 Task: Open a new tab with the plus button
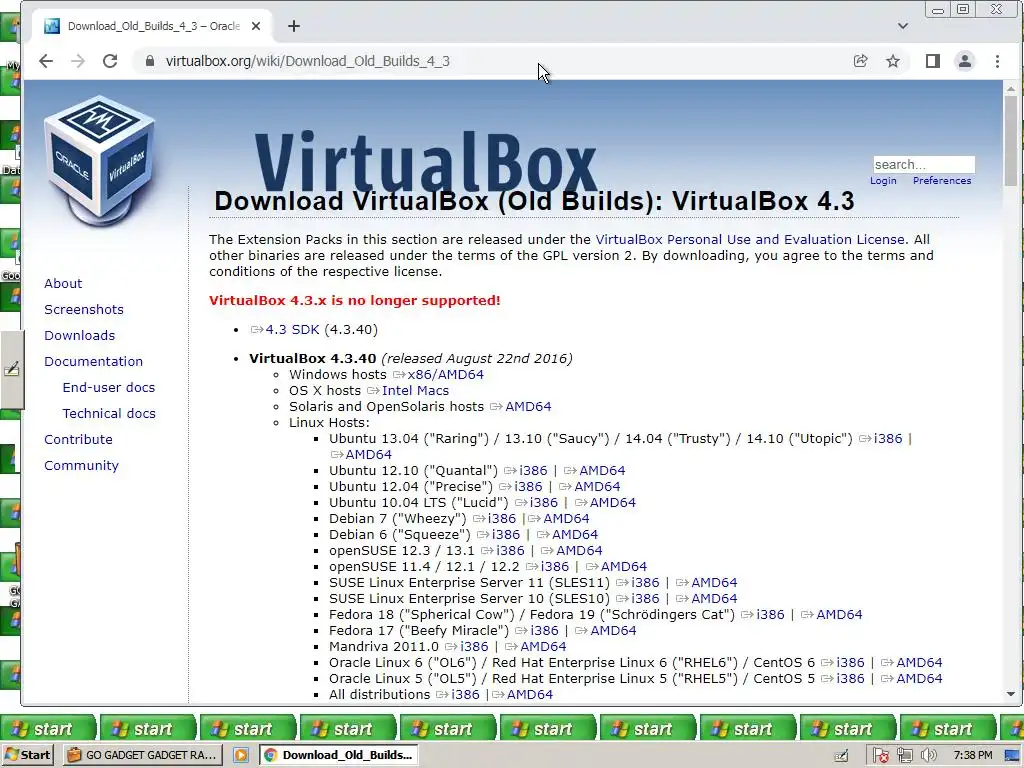pos(294,26)
